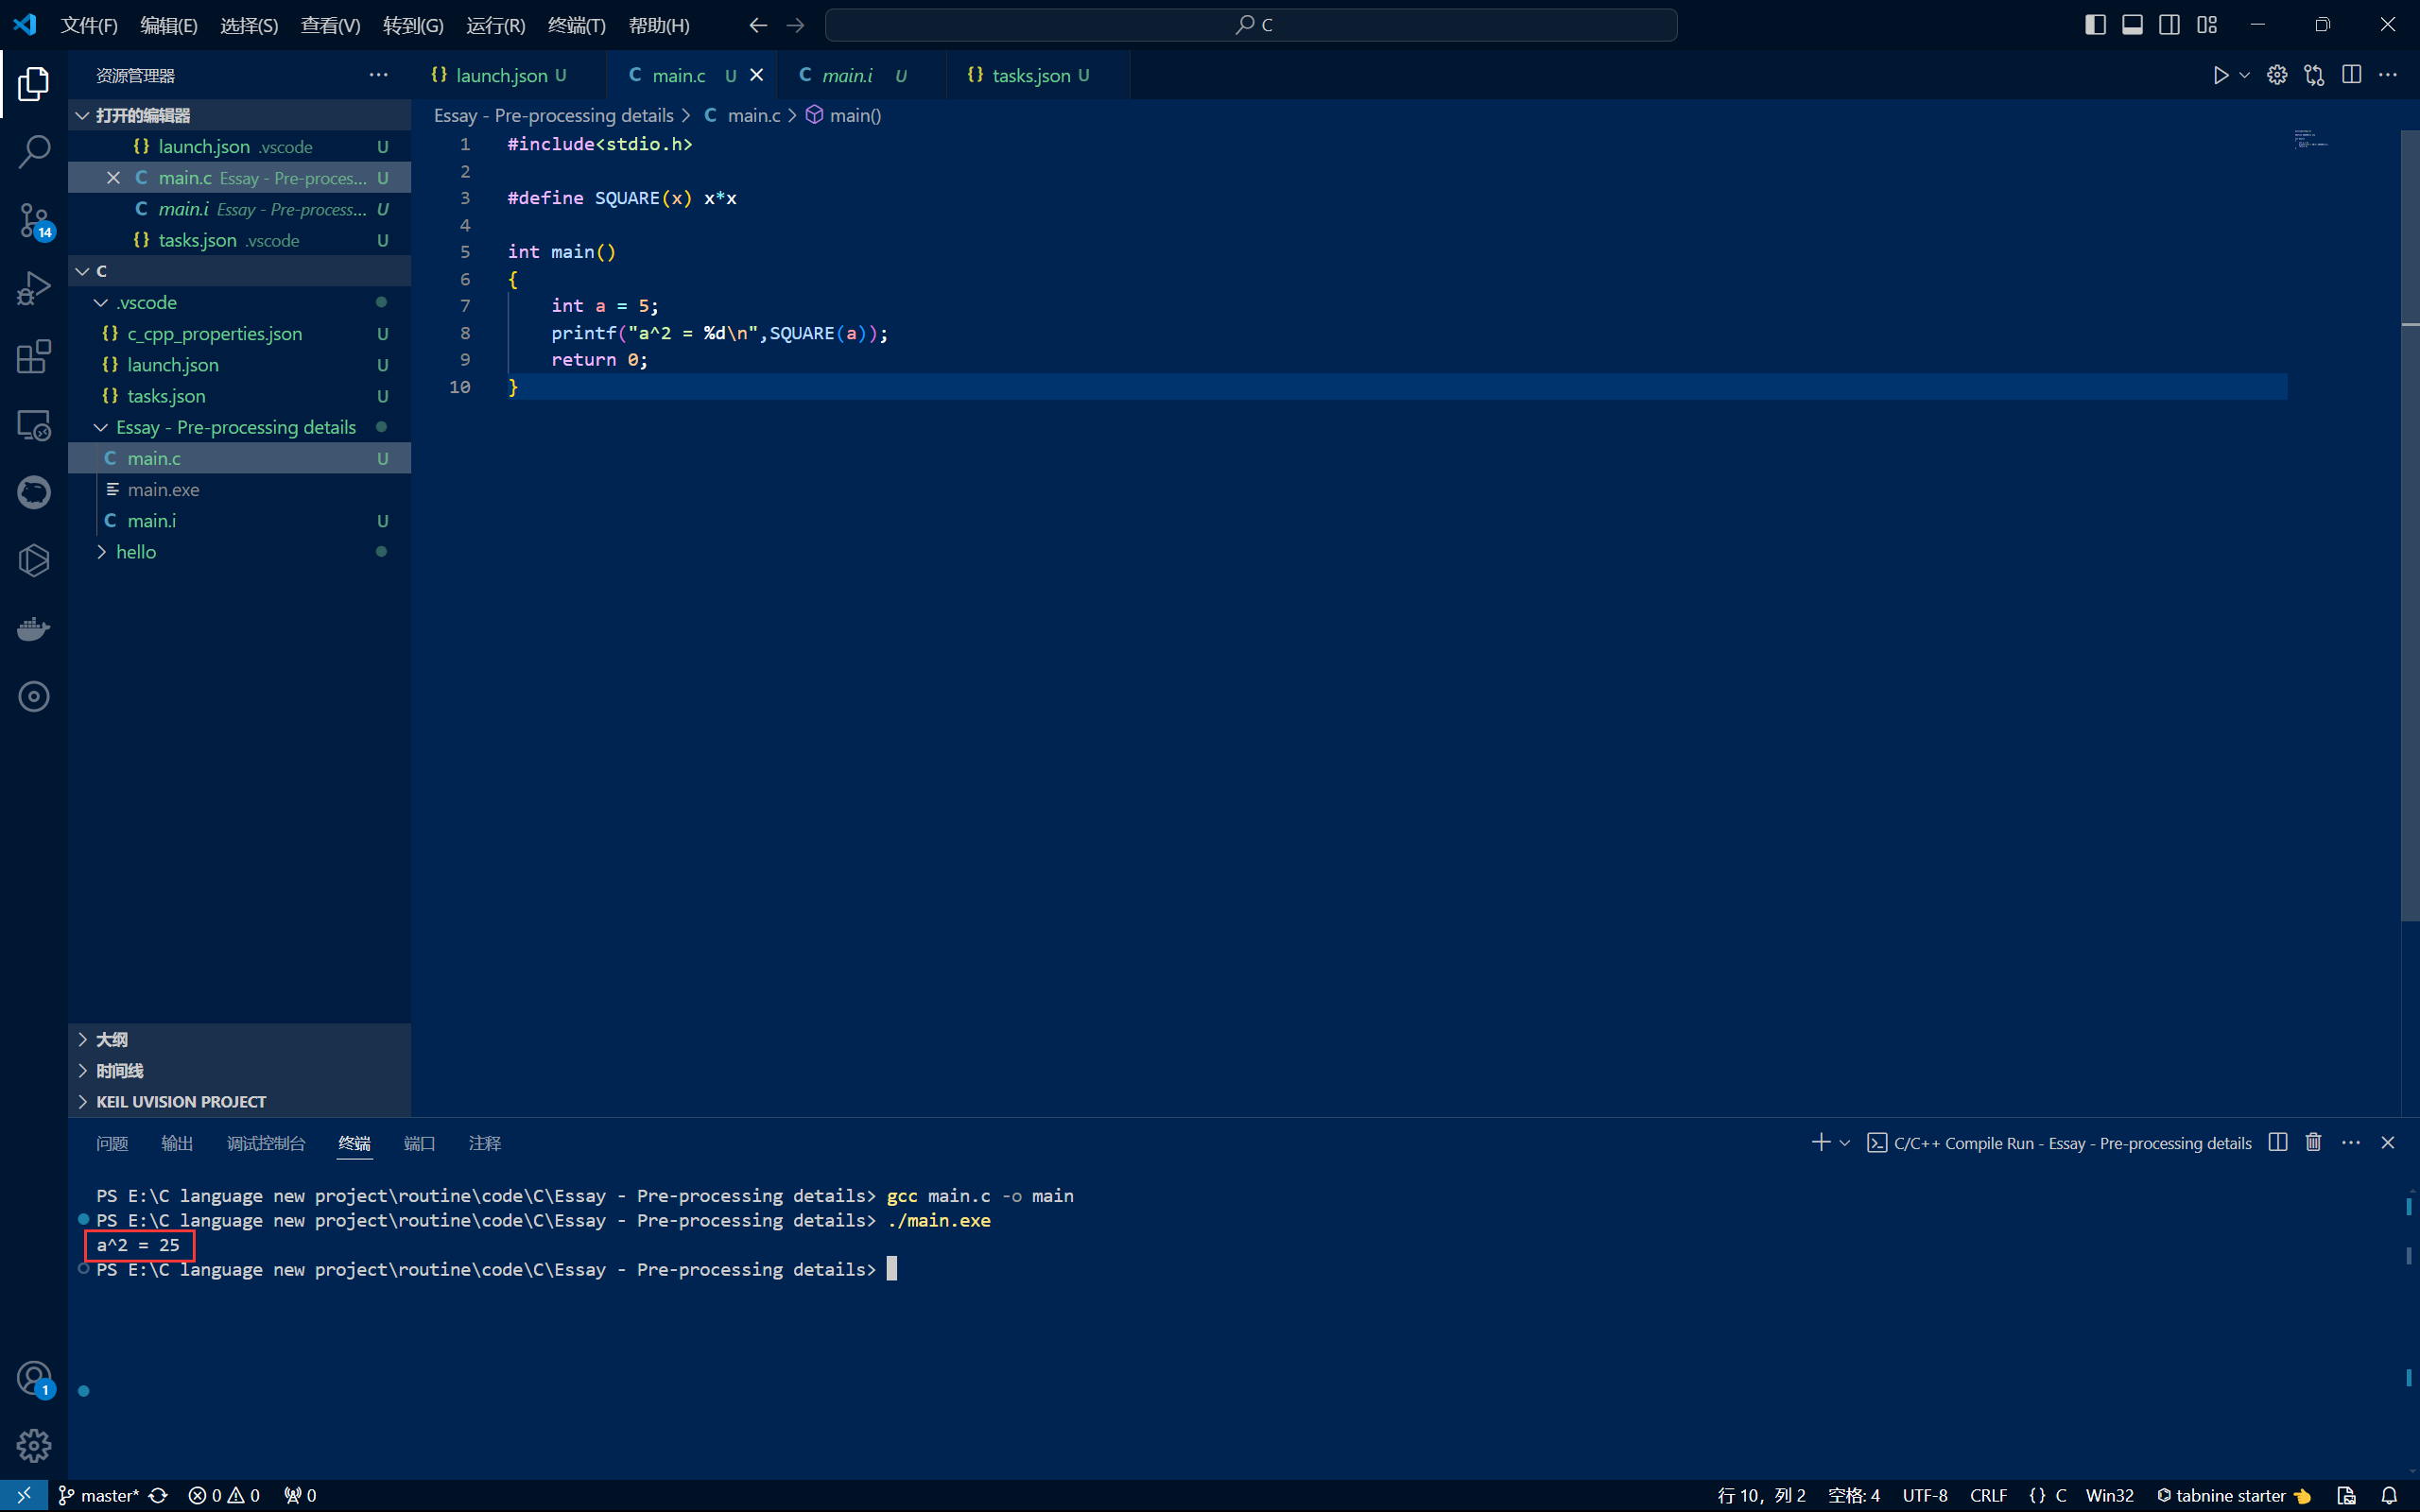Open notifications bell in status bar
Image resolution: width=2420 pixels, height=1512 pixels.
tap(2389, 1495)
